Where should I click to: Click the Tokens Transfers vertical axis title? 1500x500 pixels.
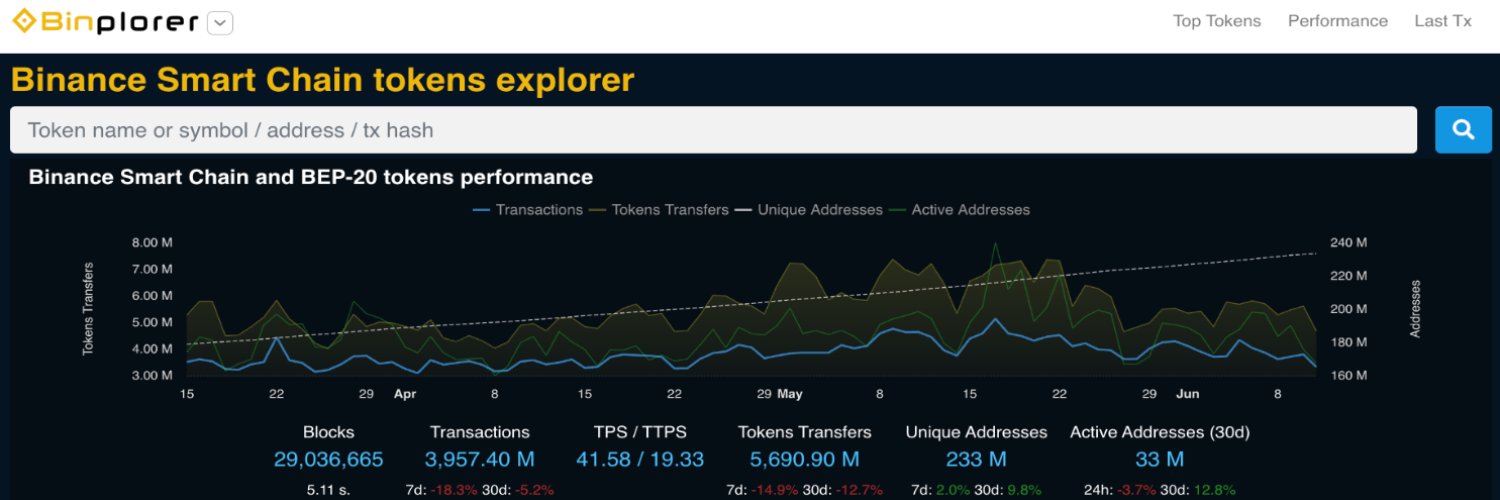pyautogui.click(x=88, y=309)
